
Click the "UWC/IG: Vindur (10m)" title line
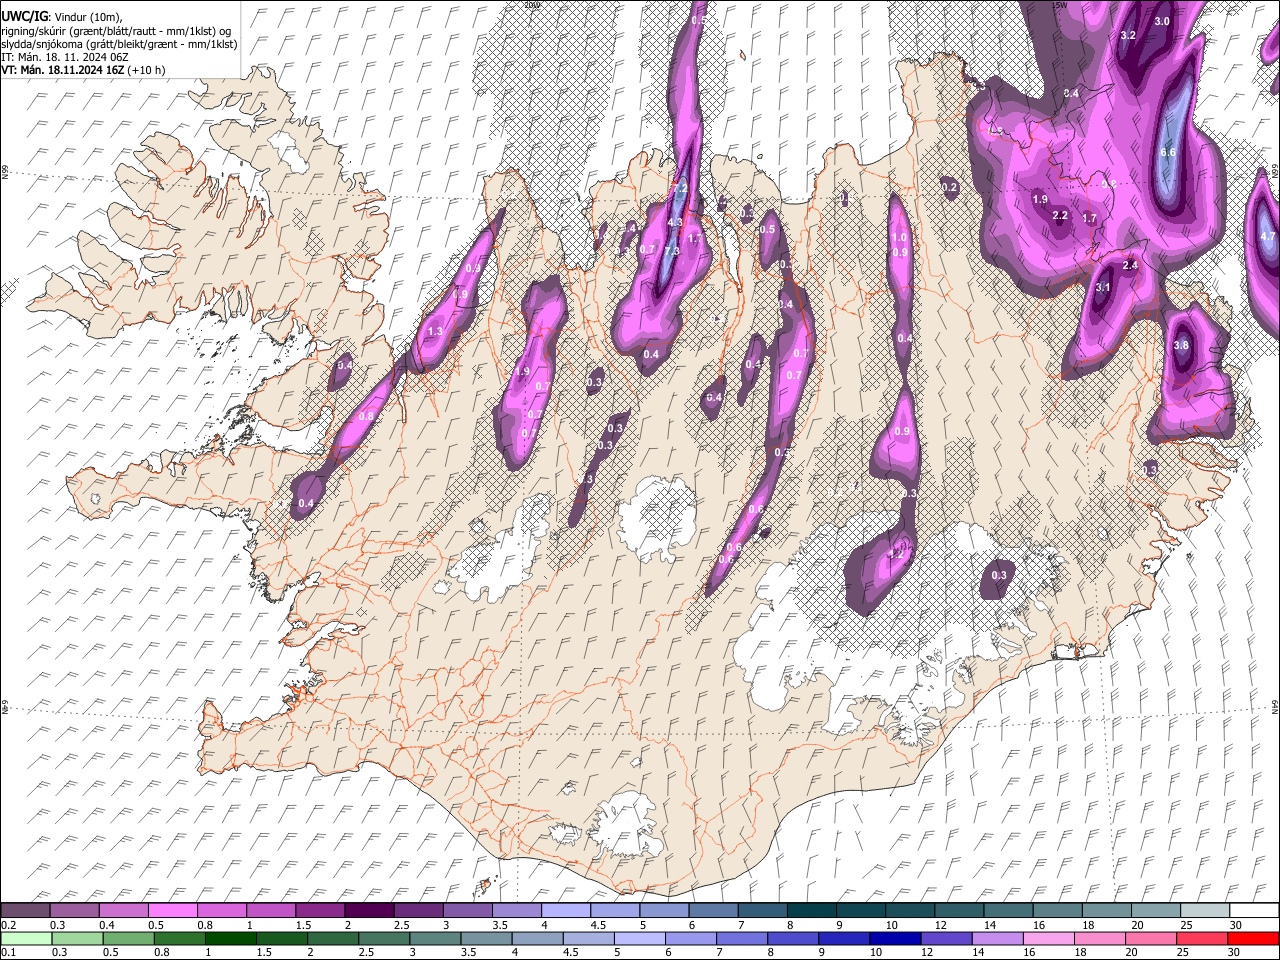64,17
